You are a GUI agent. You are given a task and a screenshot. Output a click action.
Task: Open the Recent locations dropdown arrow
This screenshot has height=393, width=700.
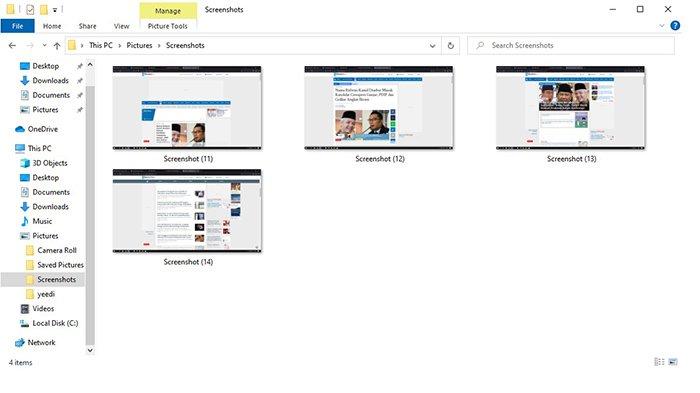click(x=44, y=46)
